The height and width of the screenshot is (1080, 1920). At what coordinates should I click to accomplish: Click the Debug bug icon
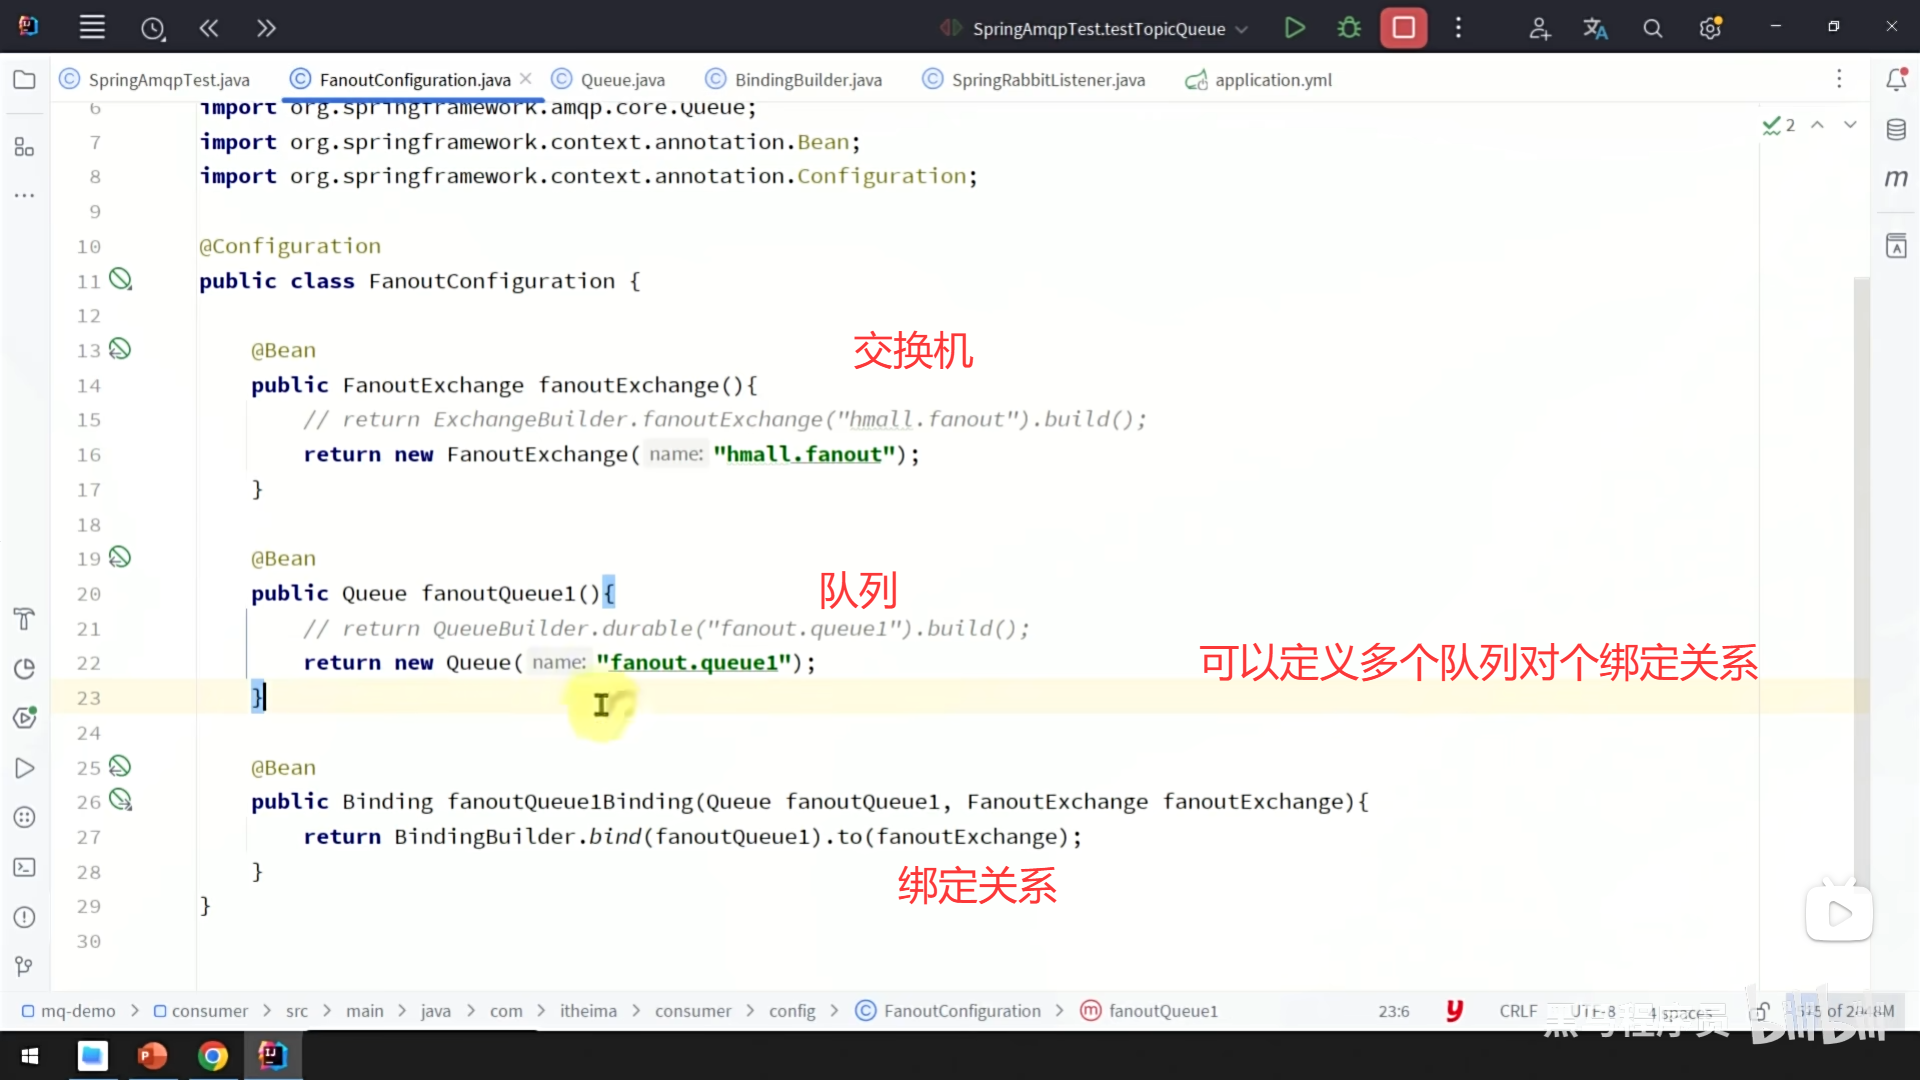1349,28
